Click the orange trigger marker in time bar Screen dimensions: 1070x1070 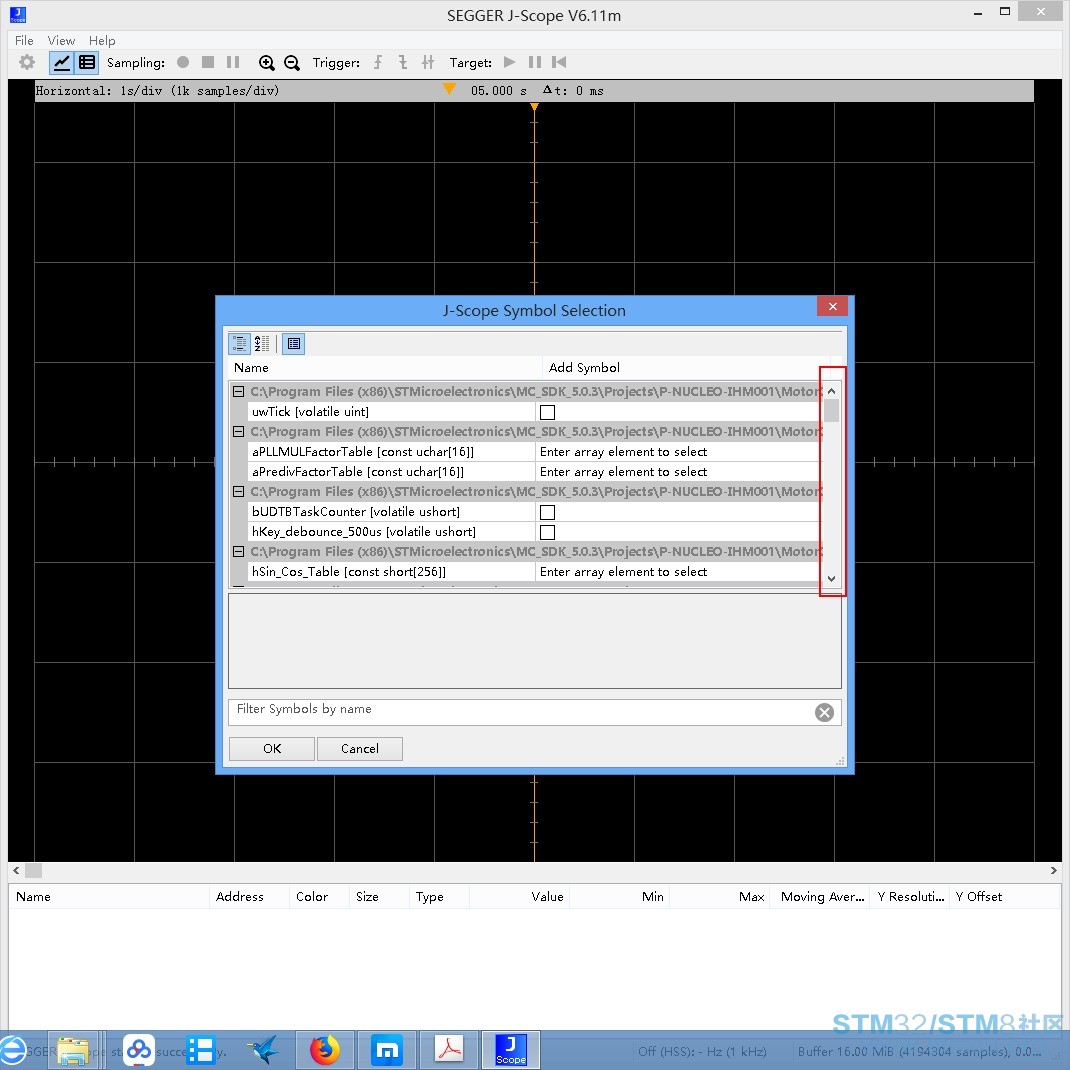[x=449, y=89]
